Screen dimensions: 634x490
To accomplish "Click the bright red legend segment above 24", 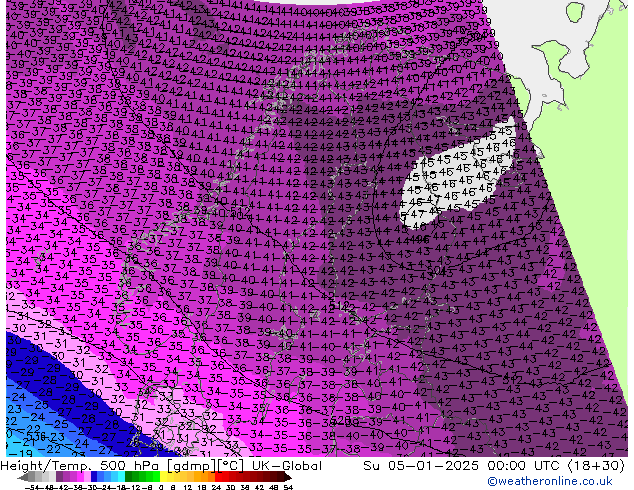I will (218, 477).
